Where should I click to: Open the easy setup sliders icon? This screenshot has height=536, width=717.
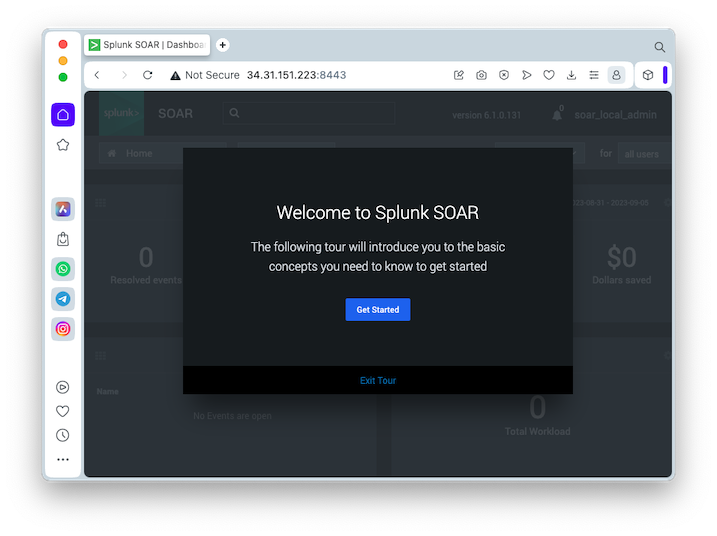(594, 75)
